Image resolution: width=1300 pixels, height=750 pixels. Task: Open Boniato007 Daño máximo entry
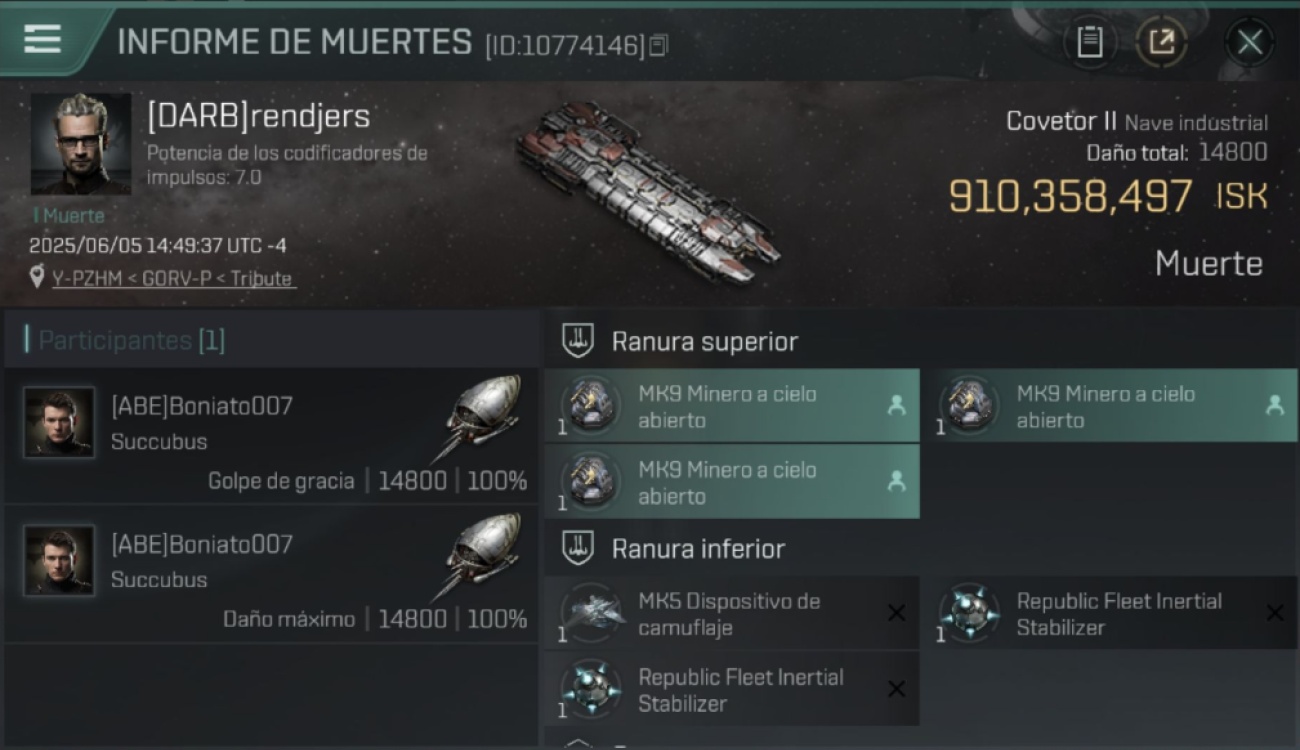tap(271, 573)
